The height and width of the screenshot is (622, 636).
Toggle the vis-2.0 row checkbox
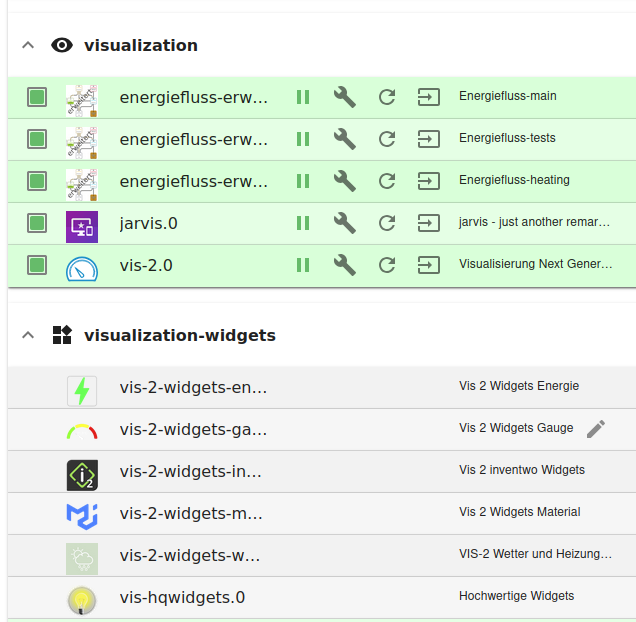click(37, 265)
